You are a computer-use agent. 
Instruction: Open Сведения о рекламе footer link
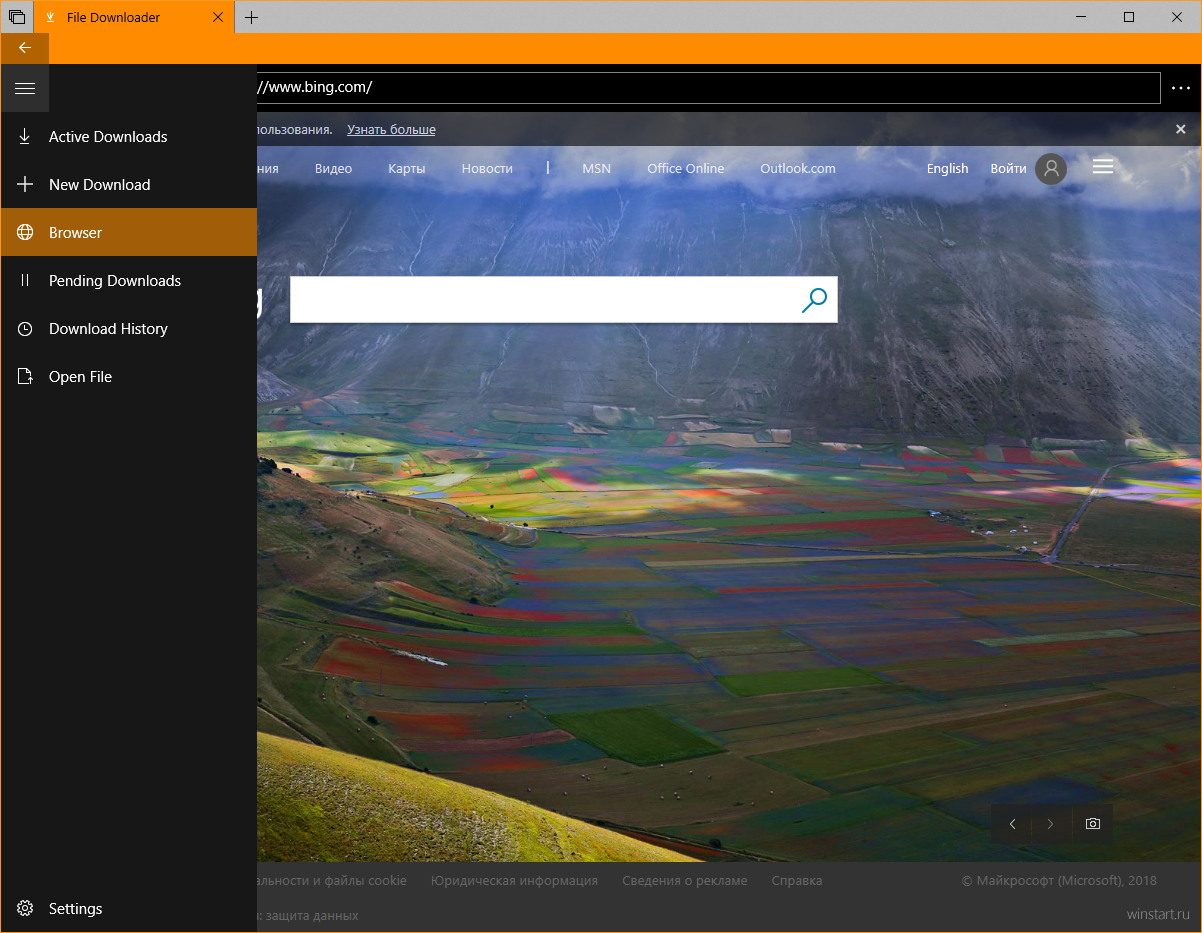pyautogui.click(x=684, y=881)
